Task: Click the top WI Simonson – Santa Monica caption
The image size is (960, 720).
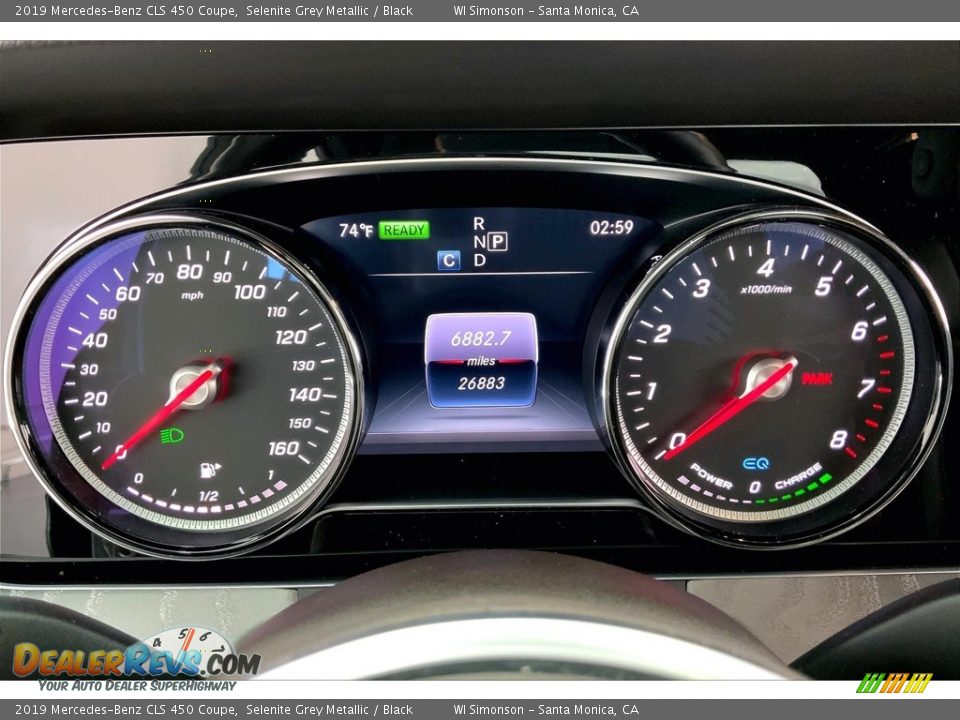Action: pos(546,10)
